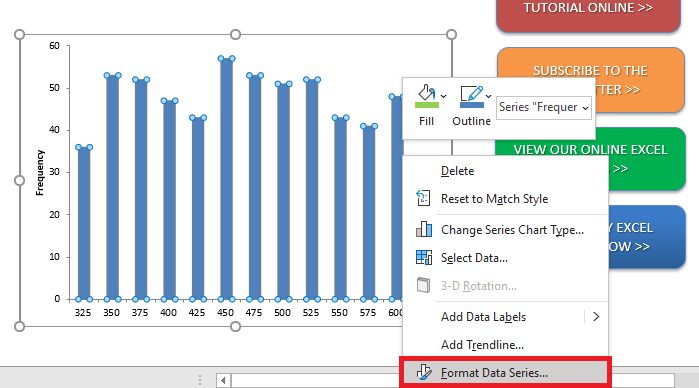This screenshot has width=699, height=388.
Task: Click the vertical axis value 0
Action: point(57,299)
